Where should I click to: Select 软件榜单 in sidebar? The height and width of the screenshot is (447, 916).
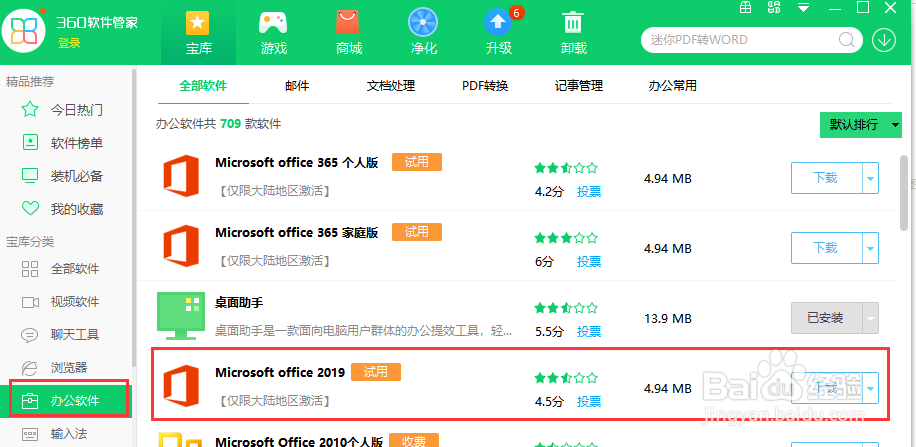[66, 143]
